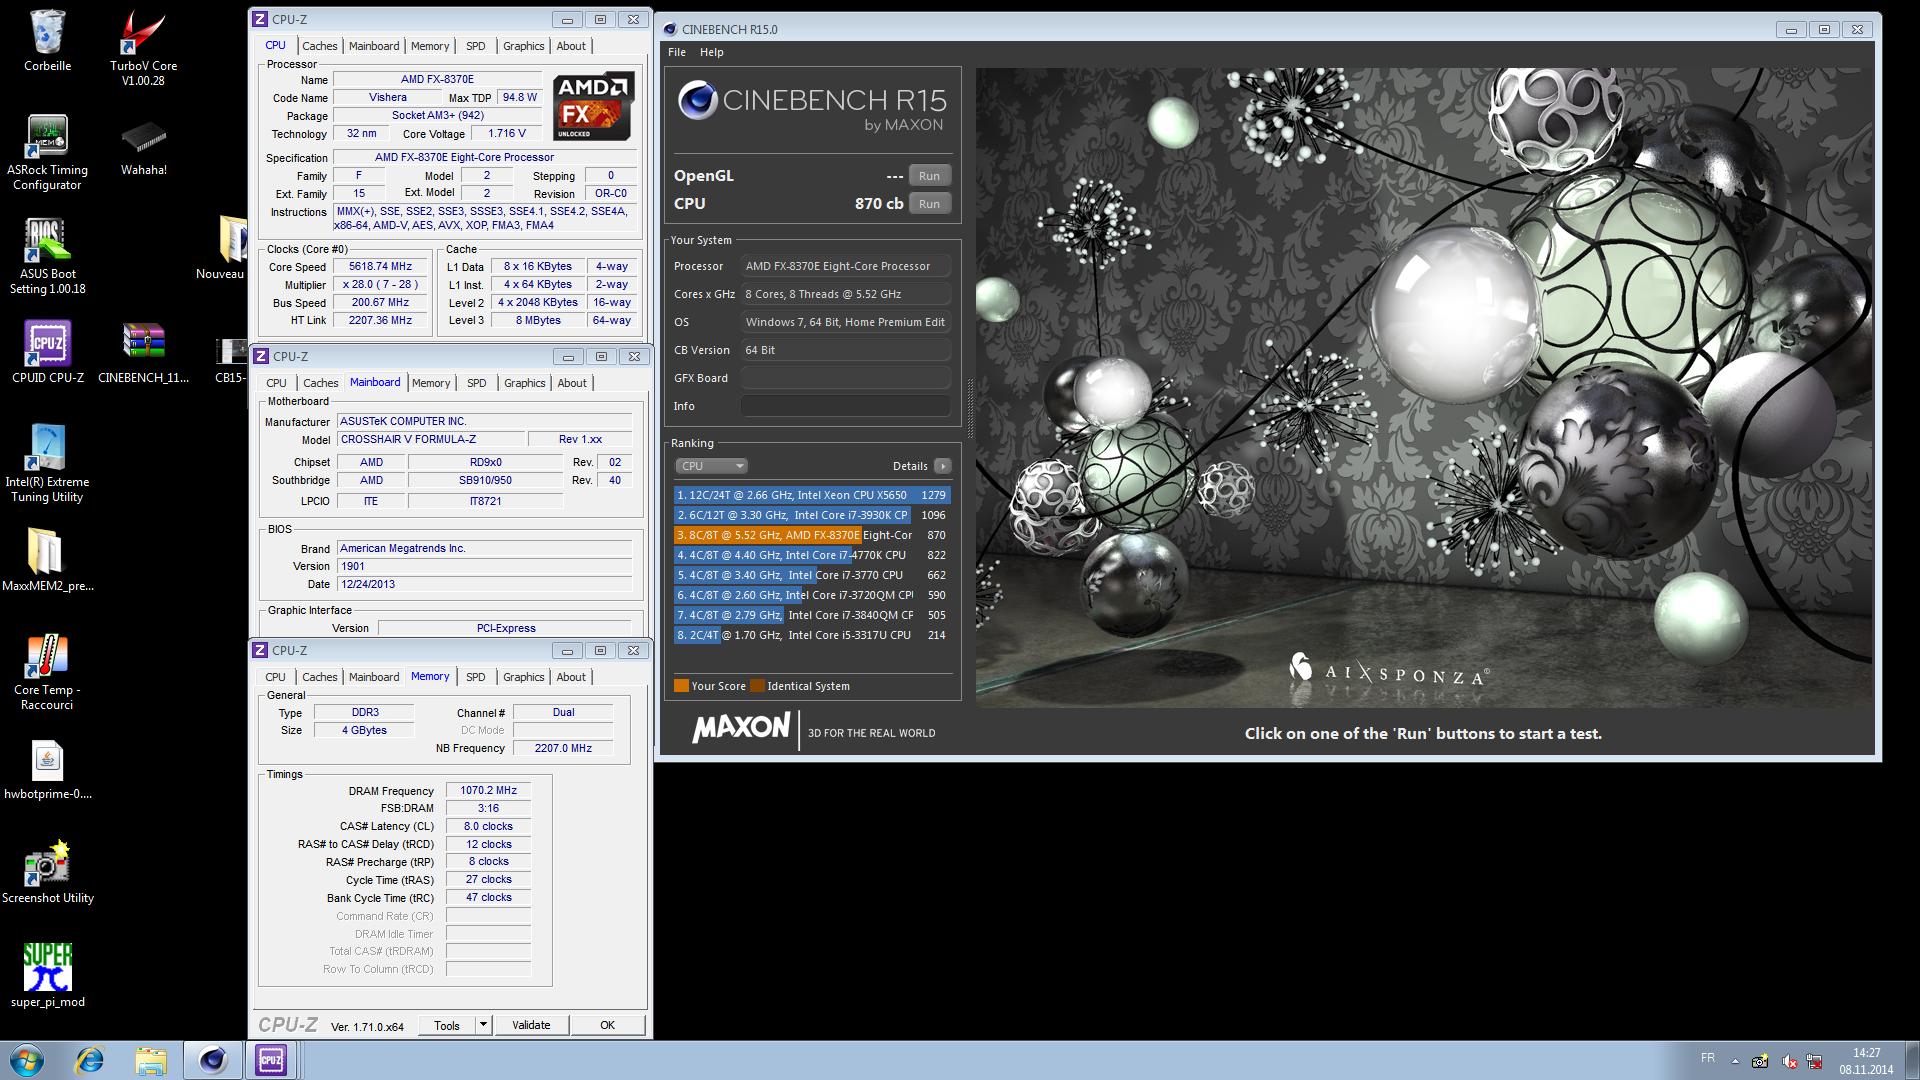Click the AMD FX logo in CPU-Z
1920x1080 pixels.
click(594, 106)
